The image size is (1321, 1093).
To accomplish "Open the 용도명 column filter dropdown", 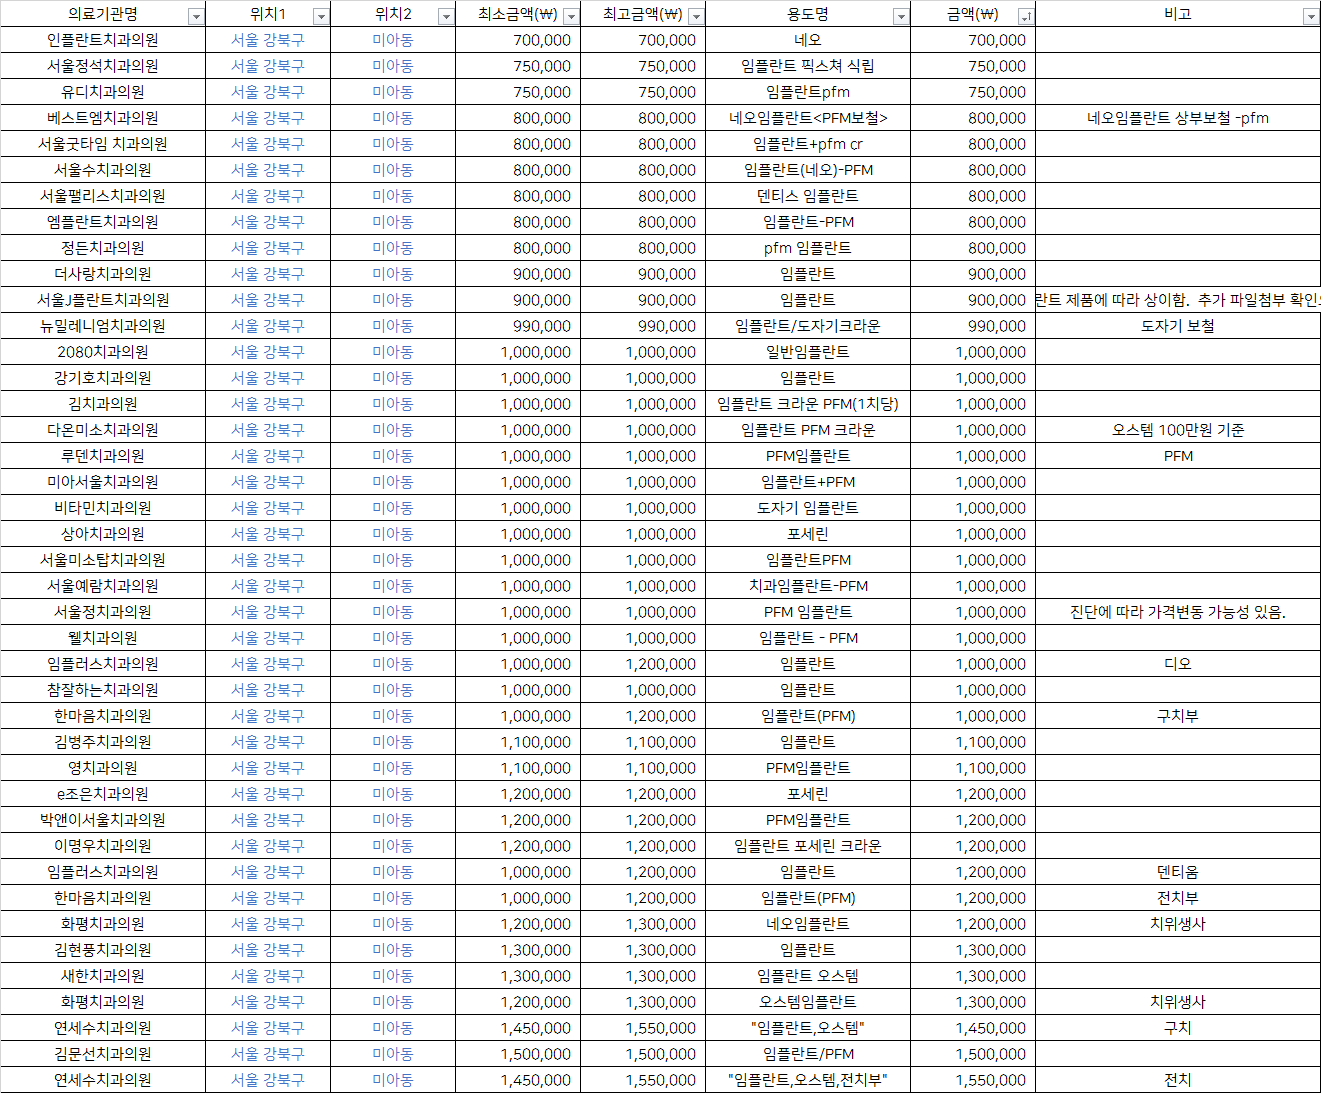I will [901, 16].
